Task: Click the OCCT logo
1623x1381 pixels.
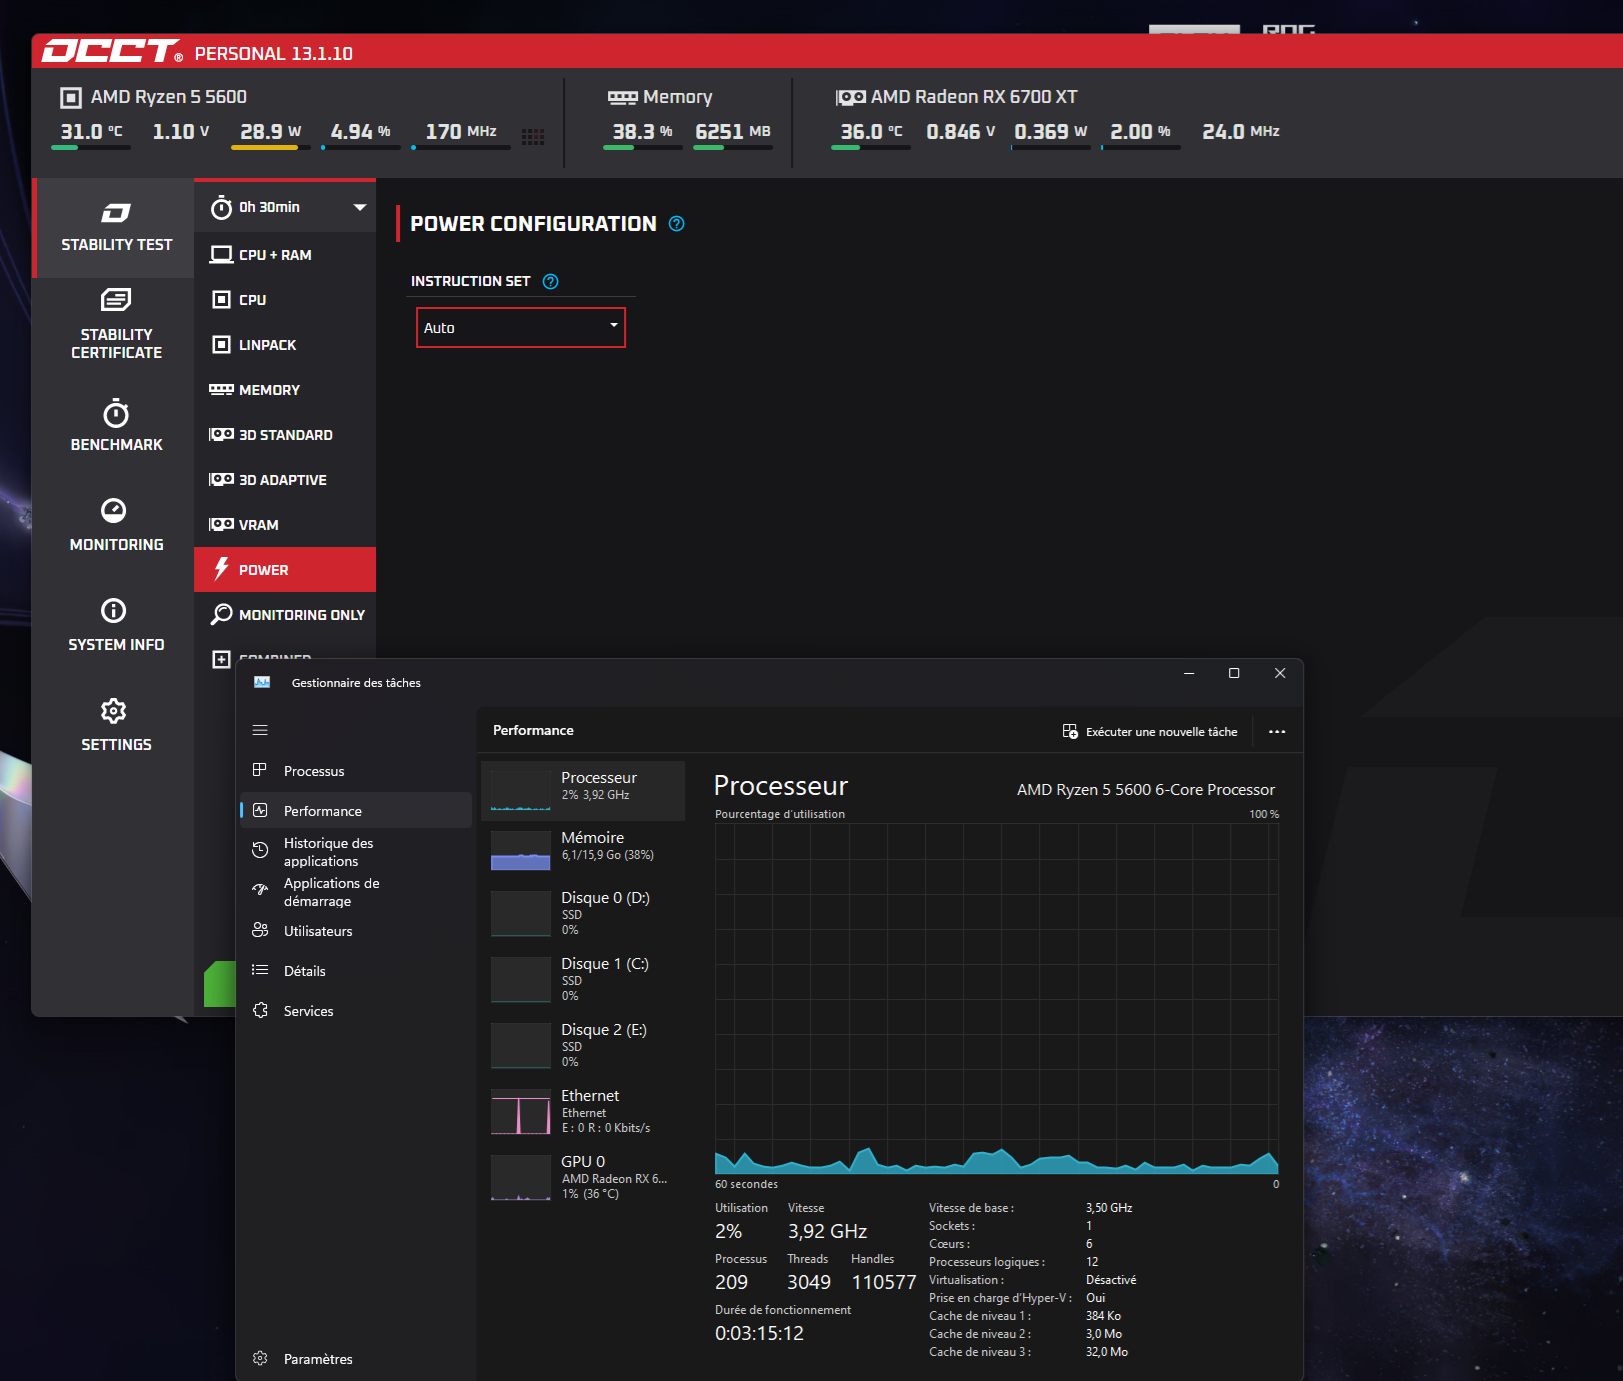Action: click(112, 51)
